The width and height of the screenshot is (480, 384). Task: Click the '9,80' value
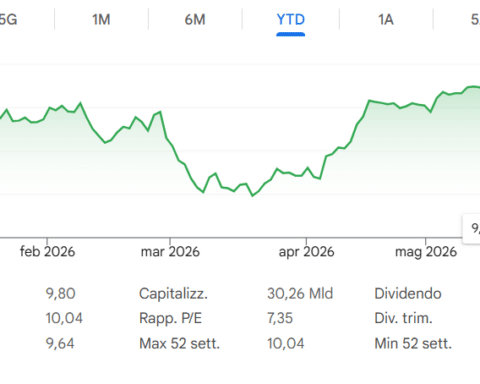coord(60,294)
